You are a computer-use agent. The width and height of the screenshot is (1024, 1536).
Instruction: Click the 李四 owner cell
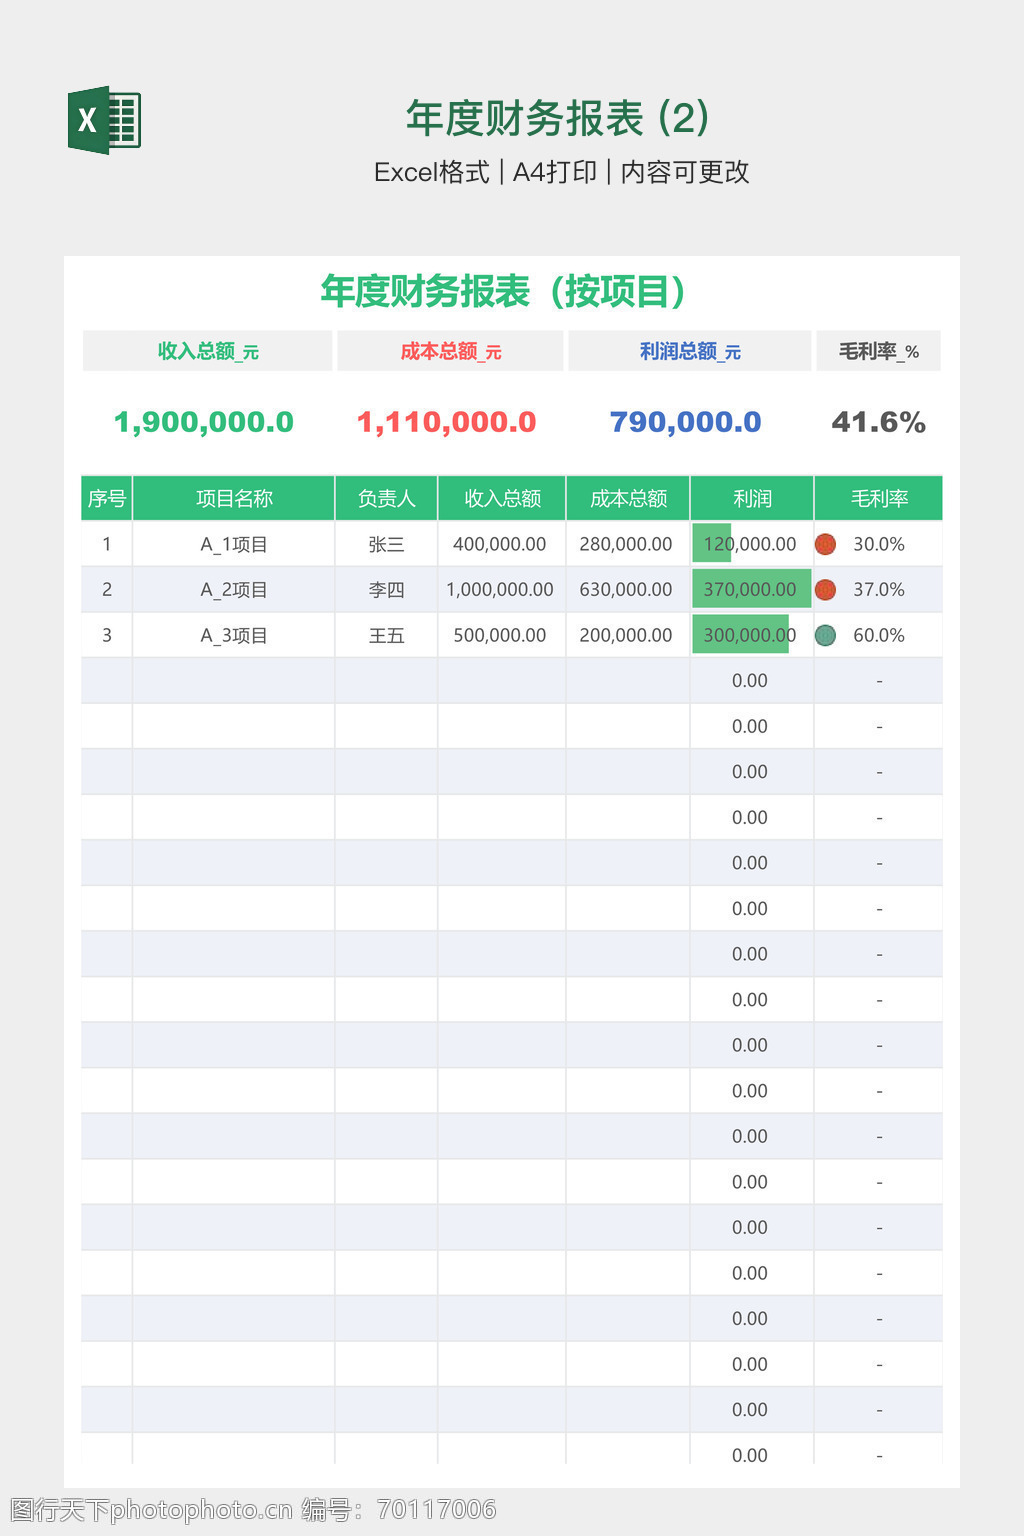click(x=386, y=590)
